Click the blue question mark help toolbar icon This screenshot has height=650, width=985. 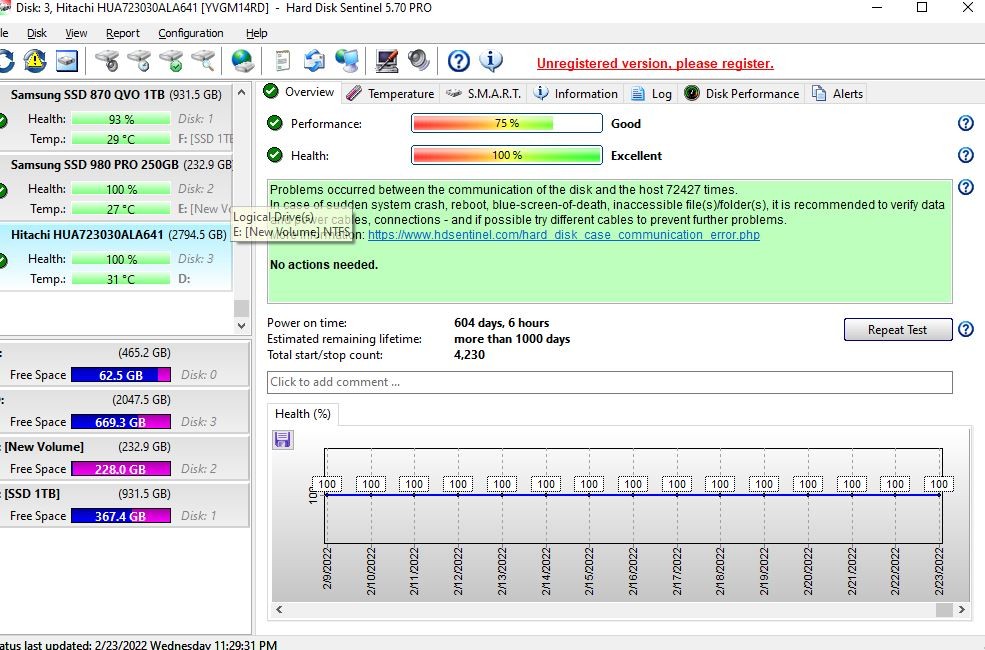pos(459,61)
